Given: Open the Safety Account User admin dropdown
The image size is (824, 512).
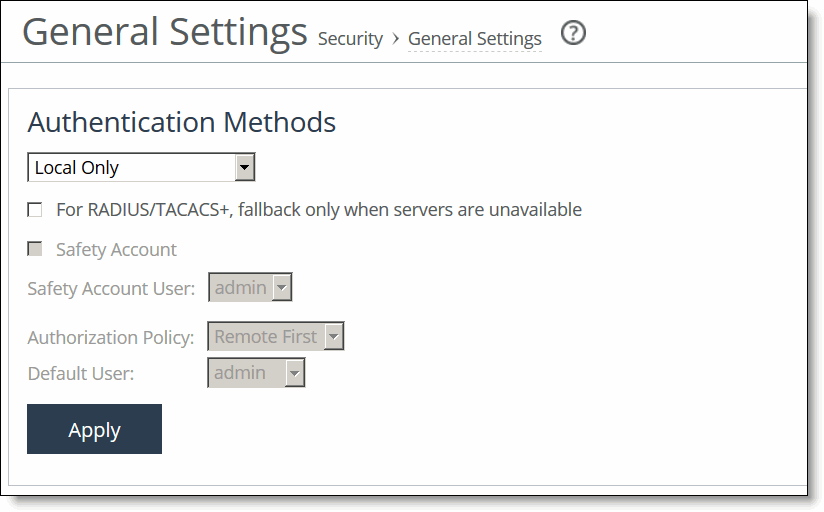Looking at the screenshot, I should (x=250, y=288).
